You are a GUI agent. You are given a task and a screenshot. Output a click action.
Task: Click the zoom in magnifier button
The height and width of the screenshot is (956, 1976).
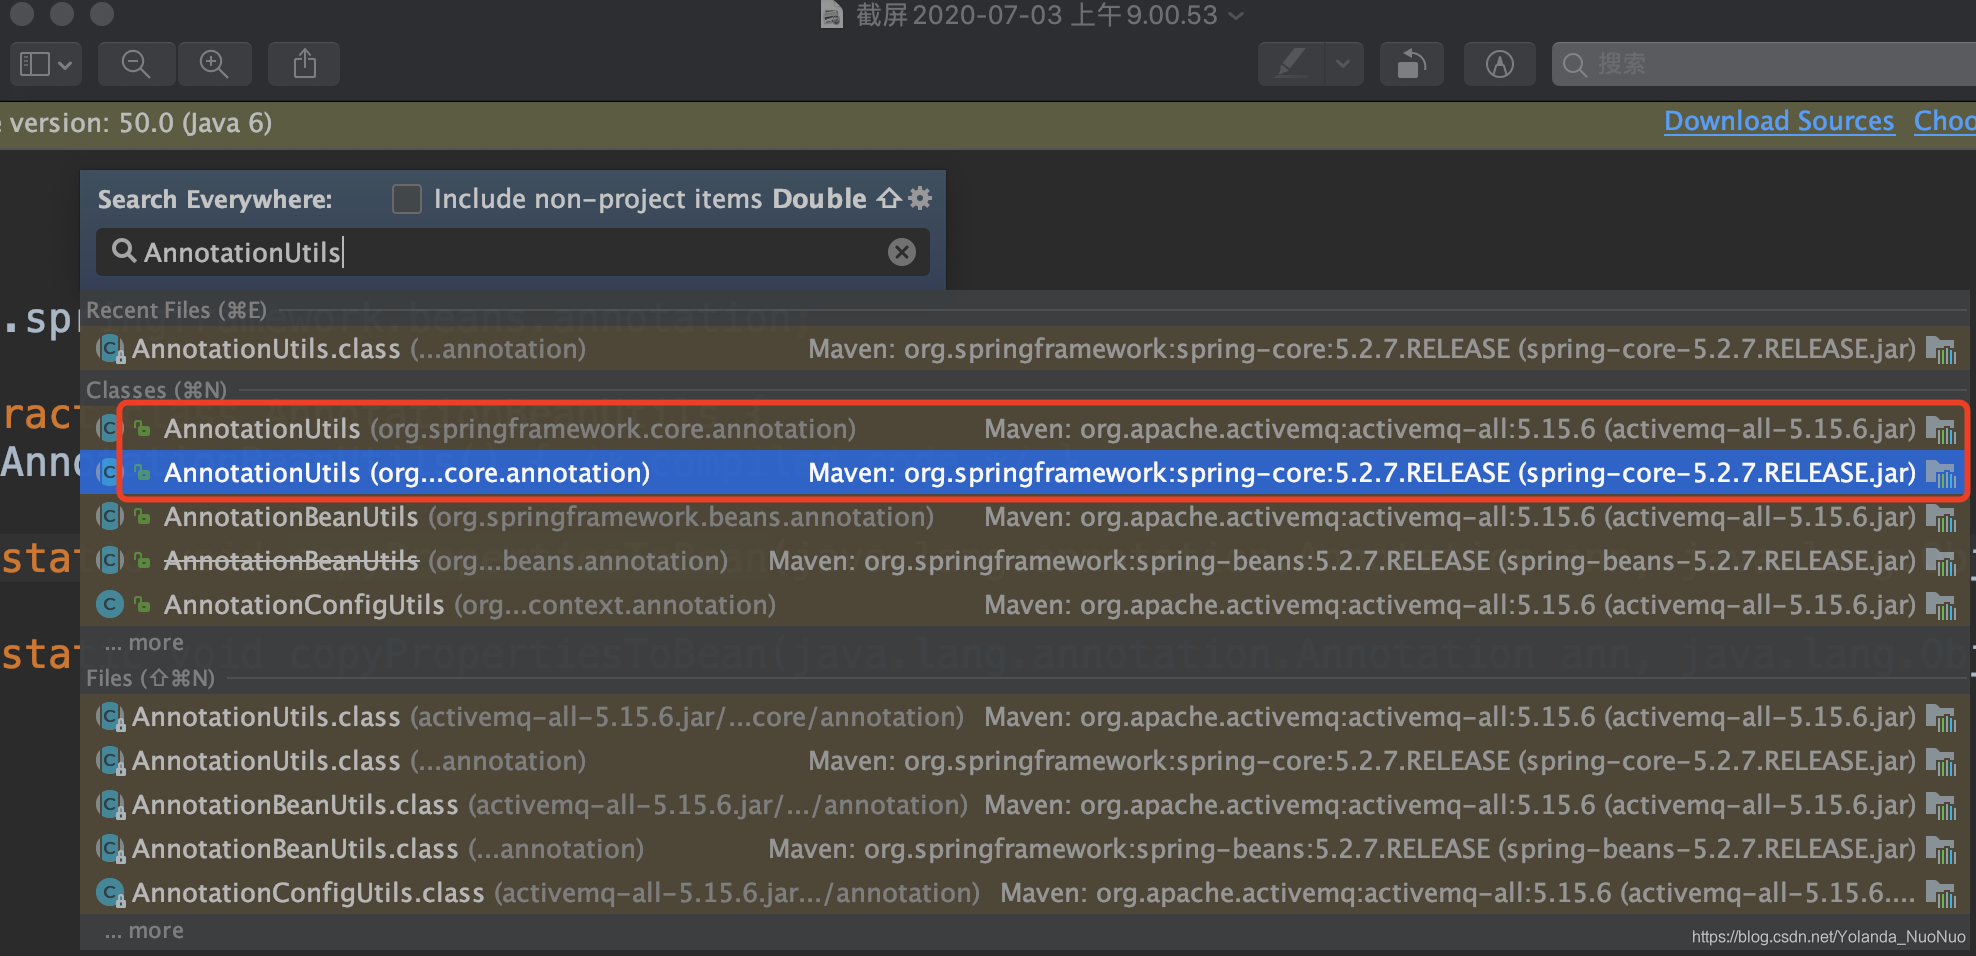tap(214, 64)
